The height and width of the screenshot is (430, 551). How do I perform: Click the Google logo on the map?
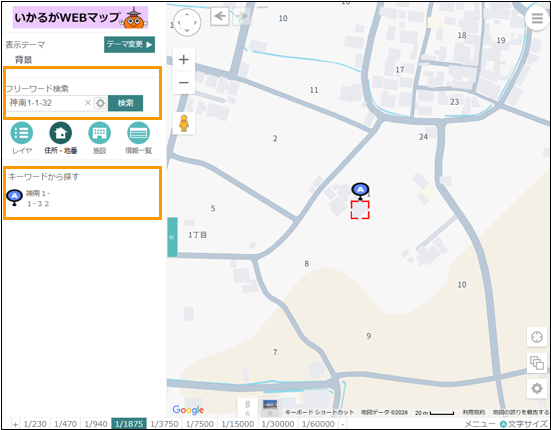(188, 410)
